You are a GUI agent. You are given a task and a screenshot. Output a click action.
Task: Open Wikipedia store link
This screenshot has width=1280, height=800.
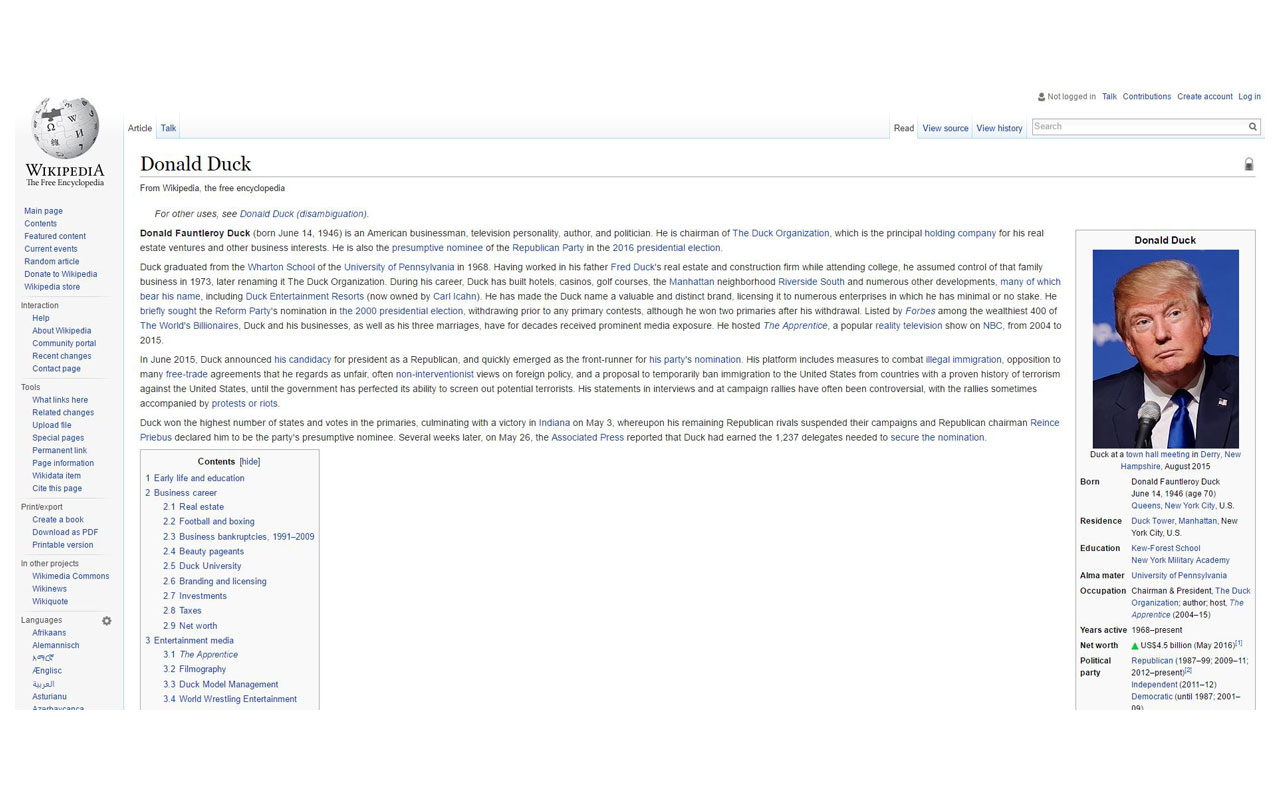click(52, 287)
